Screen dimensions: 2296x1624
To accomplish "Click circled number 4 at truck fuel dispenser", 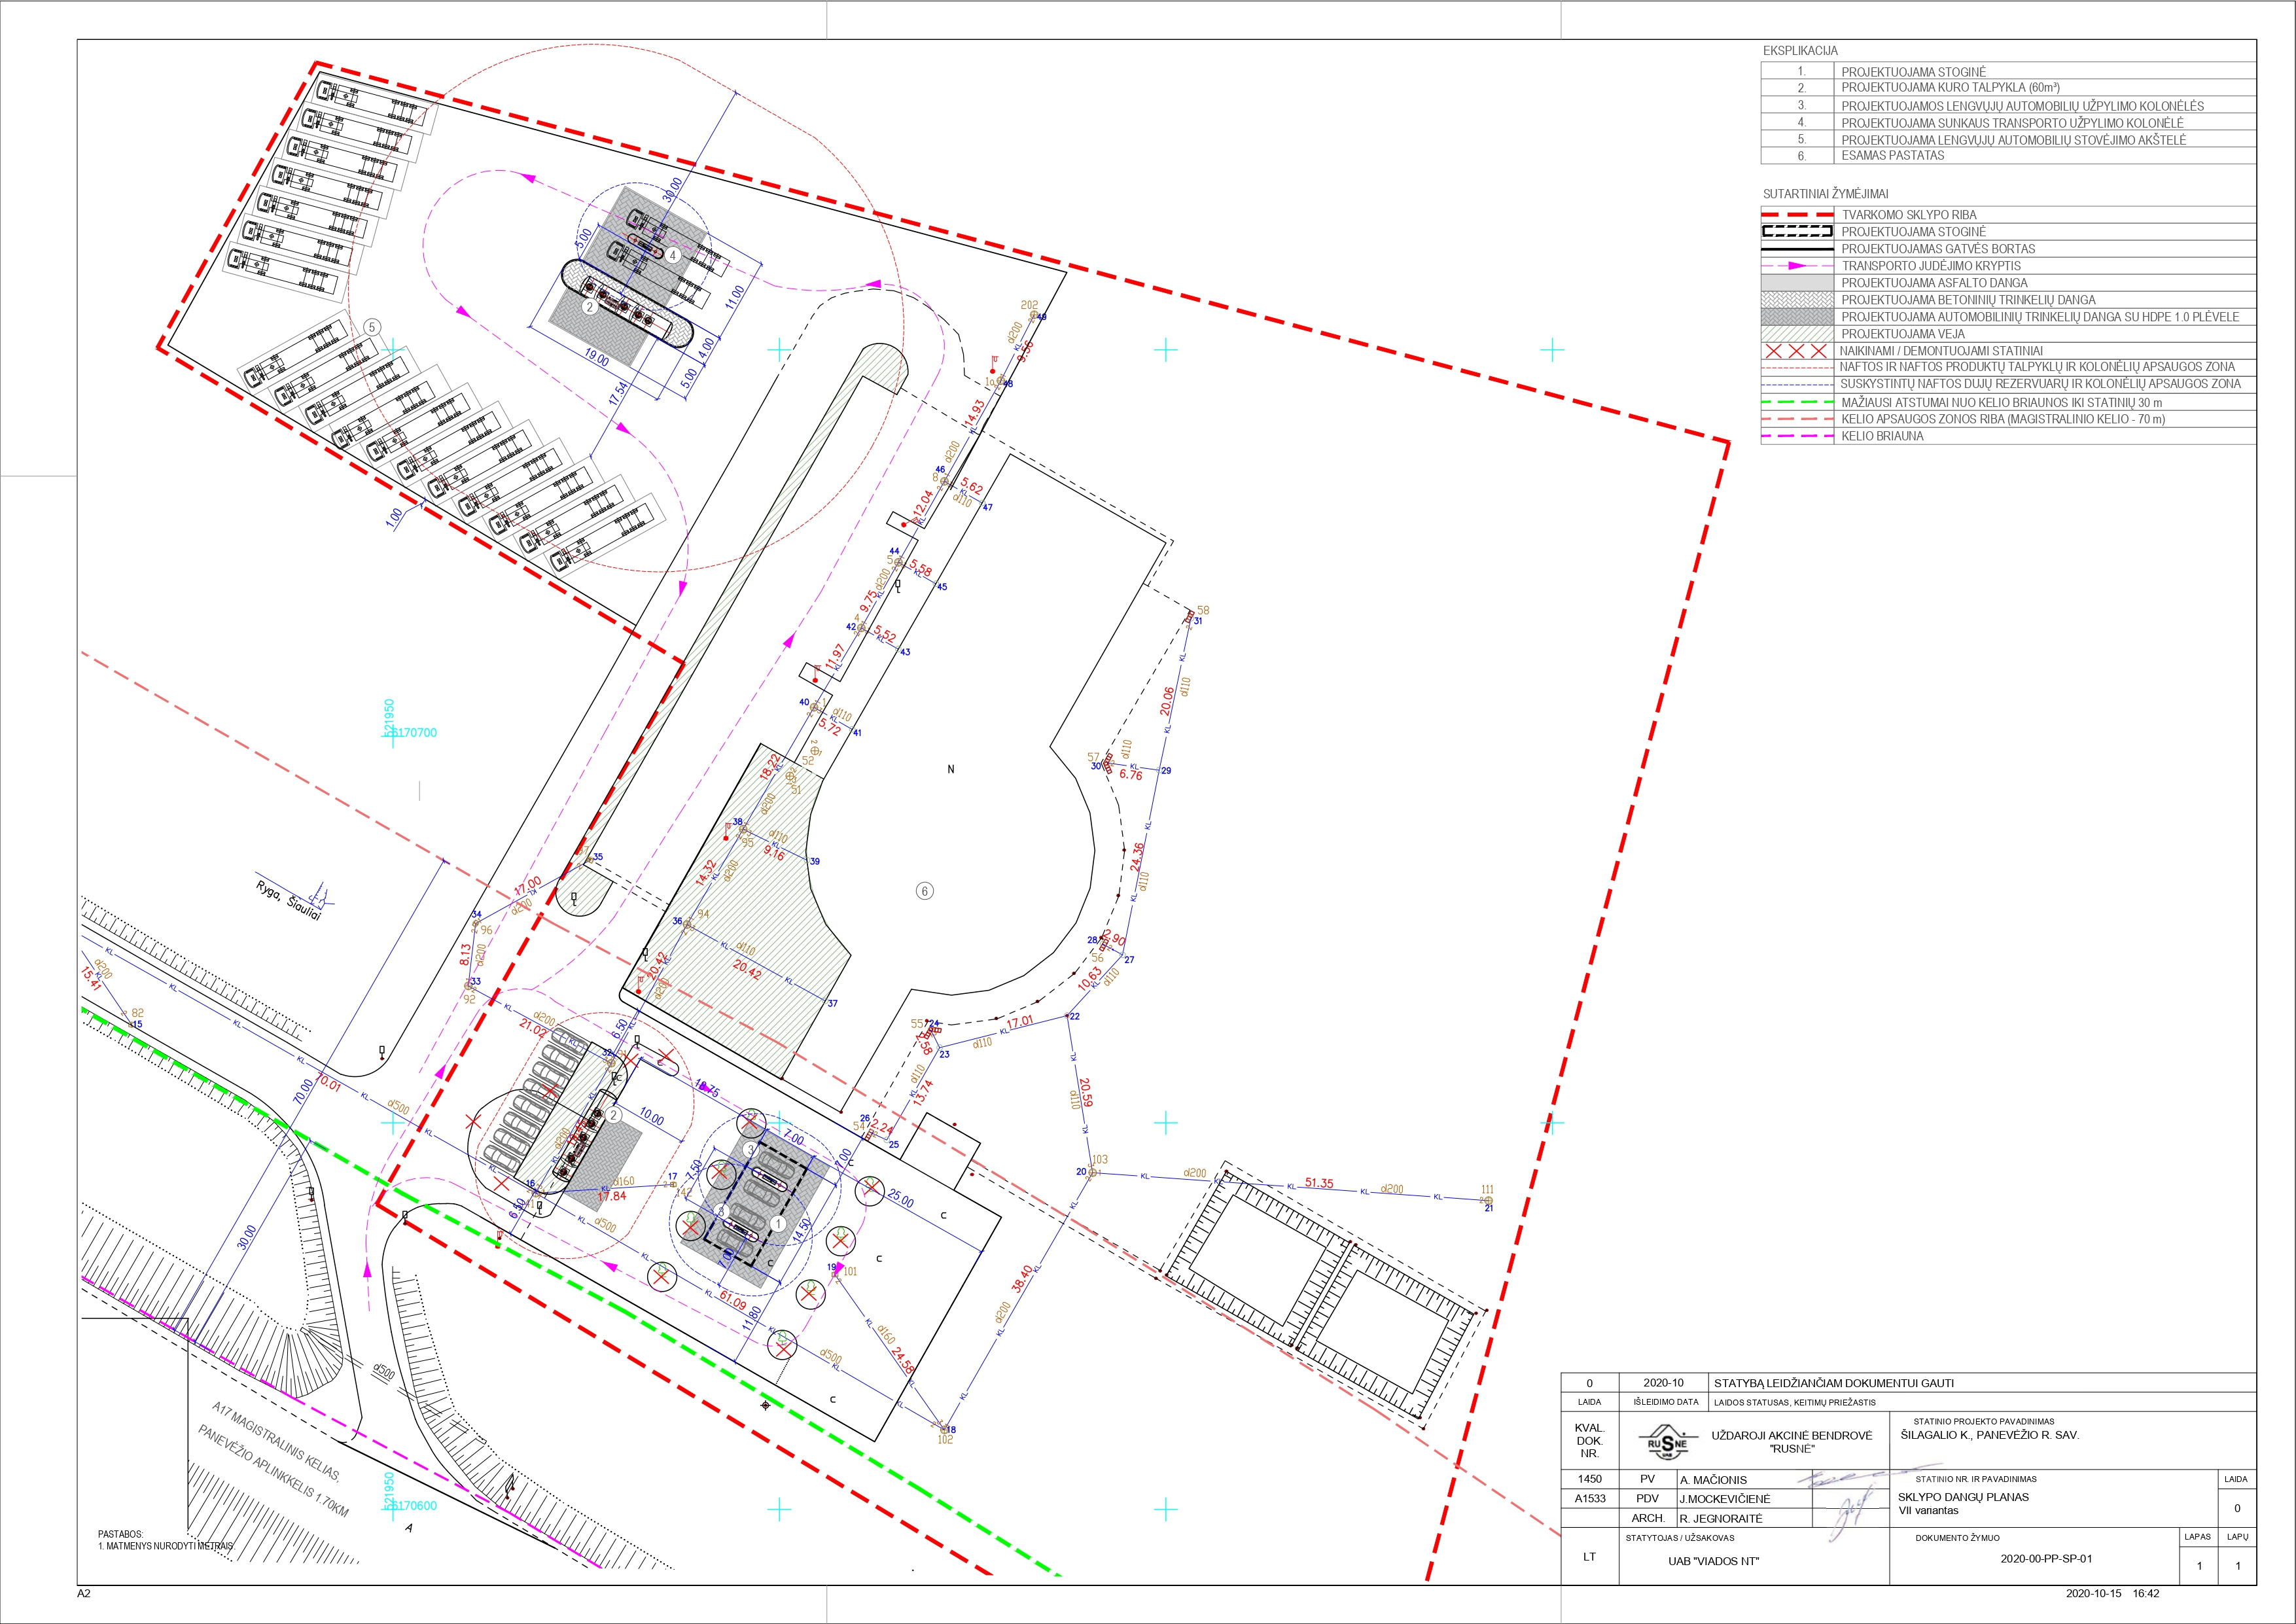I will [674, 255].
